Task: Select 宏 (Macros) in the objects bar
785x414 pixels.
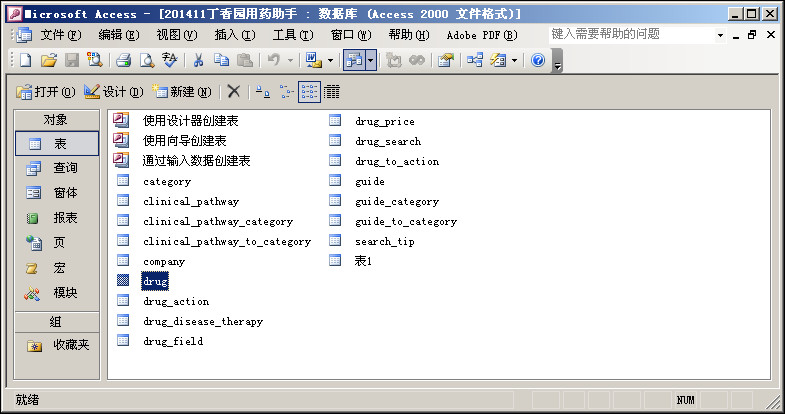Action: (x=57, y=268)
